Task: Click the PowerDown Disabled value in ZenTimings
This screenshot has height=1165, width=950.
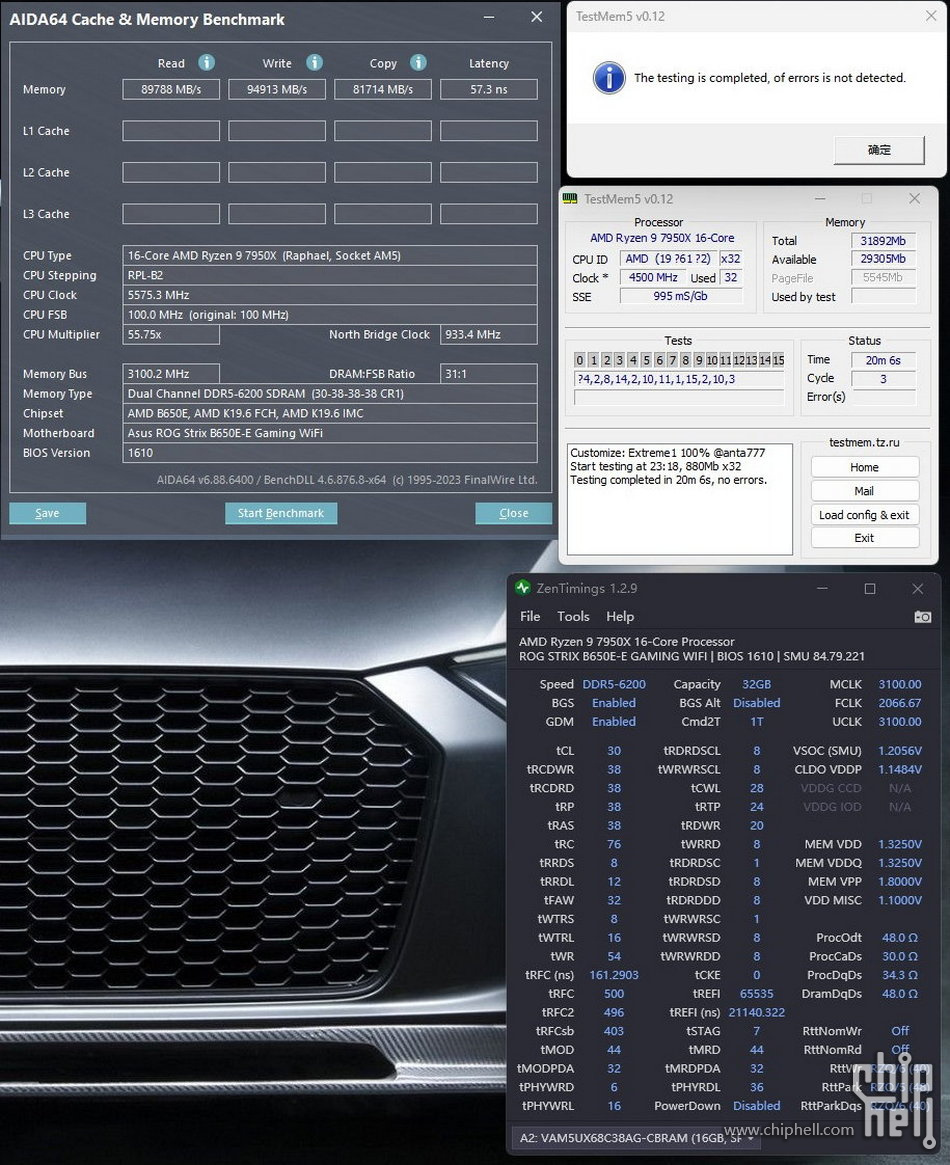Action: click(756, 1106)
